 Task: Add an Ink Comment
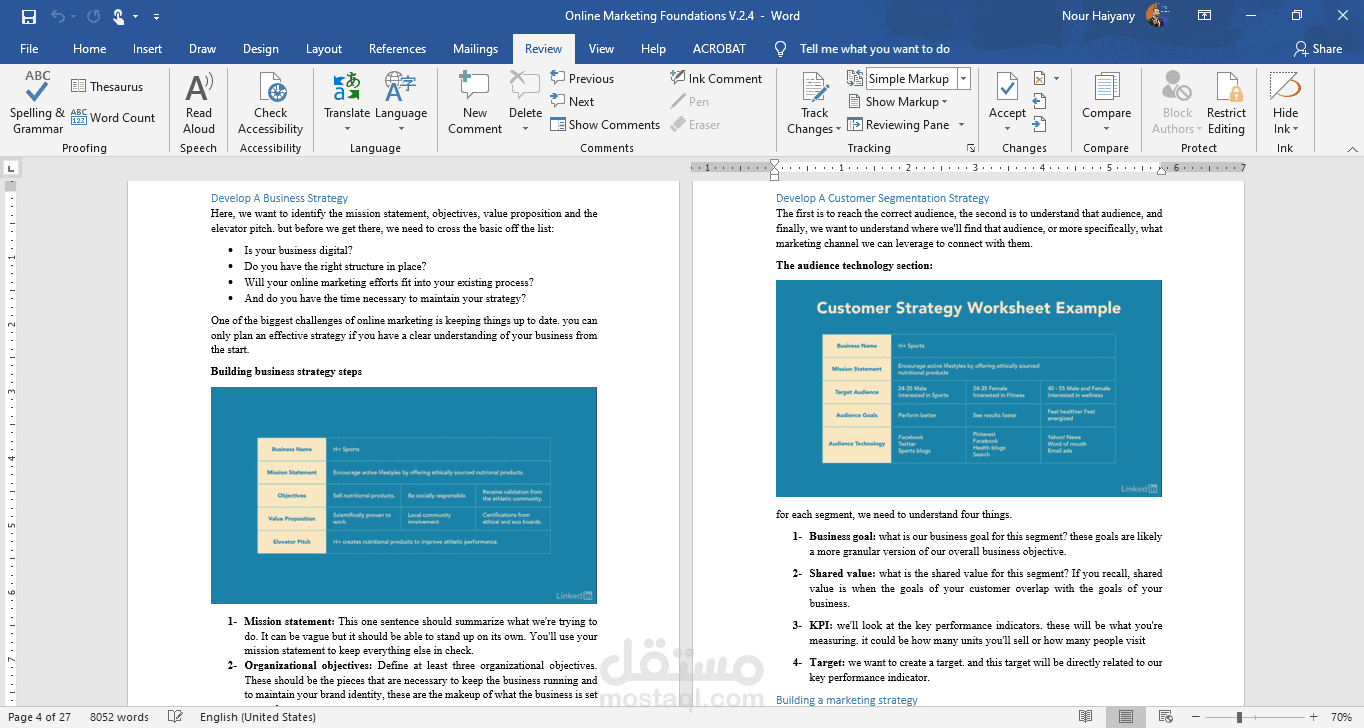[x=716, y=79]
